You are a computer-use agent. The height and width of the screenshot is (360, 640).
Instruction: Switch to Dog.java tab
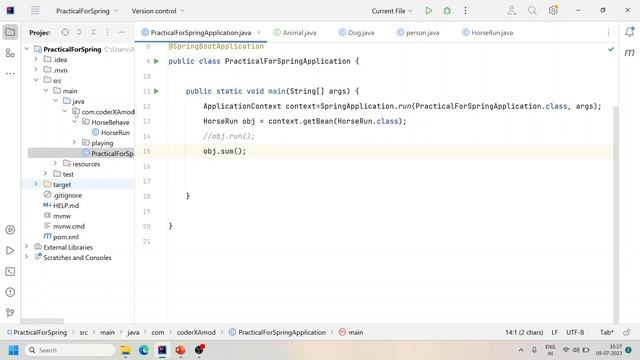pyautogui.click(x=356, y=33)
